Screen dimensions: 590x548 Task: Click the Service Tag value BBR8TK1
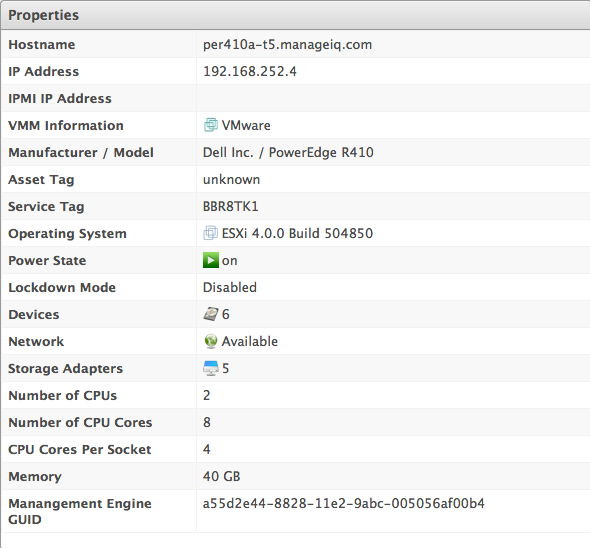[x=231, y=207]
